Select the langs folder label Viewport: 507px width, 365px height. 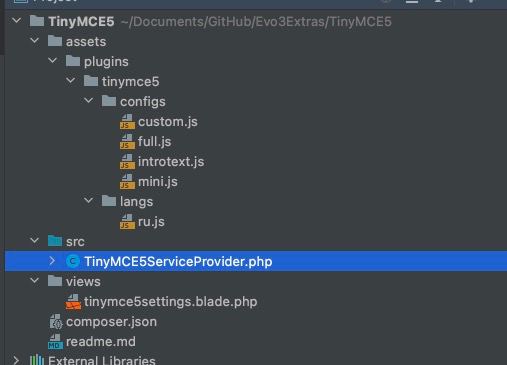tap(136, 202)
